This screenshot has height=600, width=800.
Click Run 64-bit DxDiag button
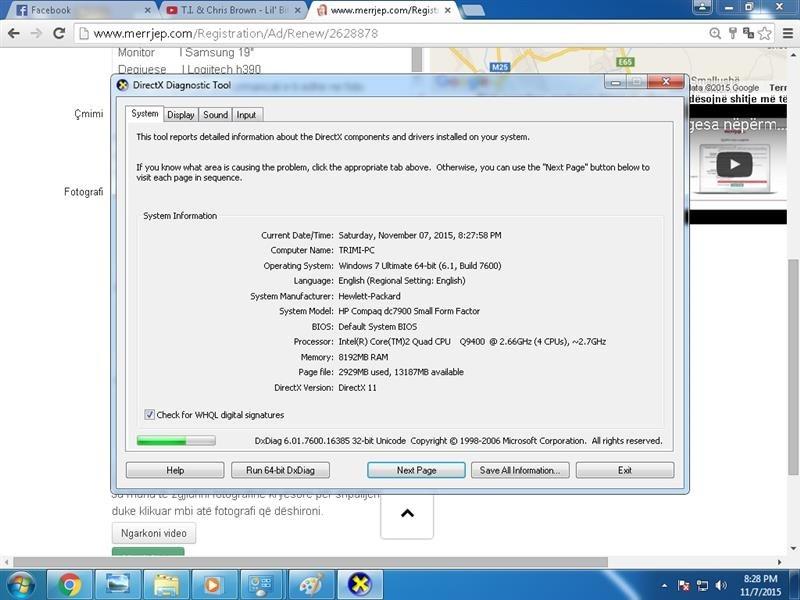pyautogui.click(x=280, y=470)
